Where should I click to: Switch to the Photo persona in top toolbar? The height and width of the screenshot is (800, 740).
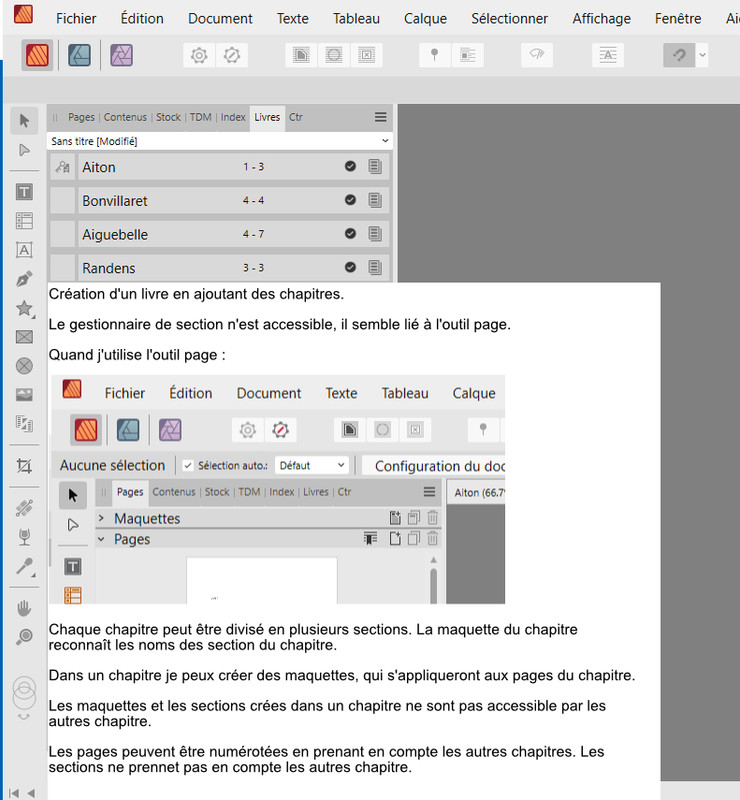pyautogui.click(x=121, y=55)
